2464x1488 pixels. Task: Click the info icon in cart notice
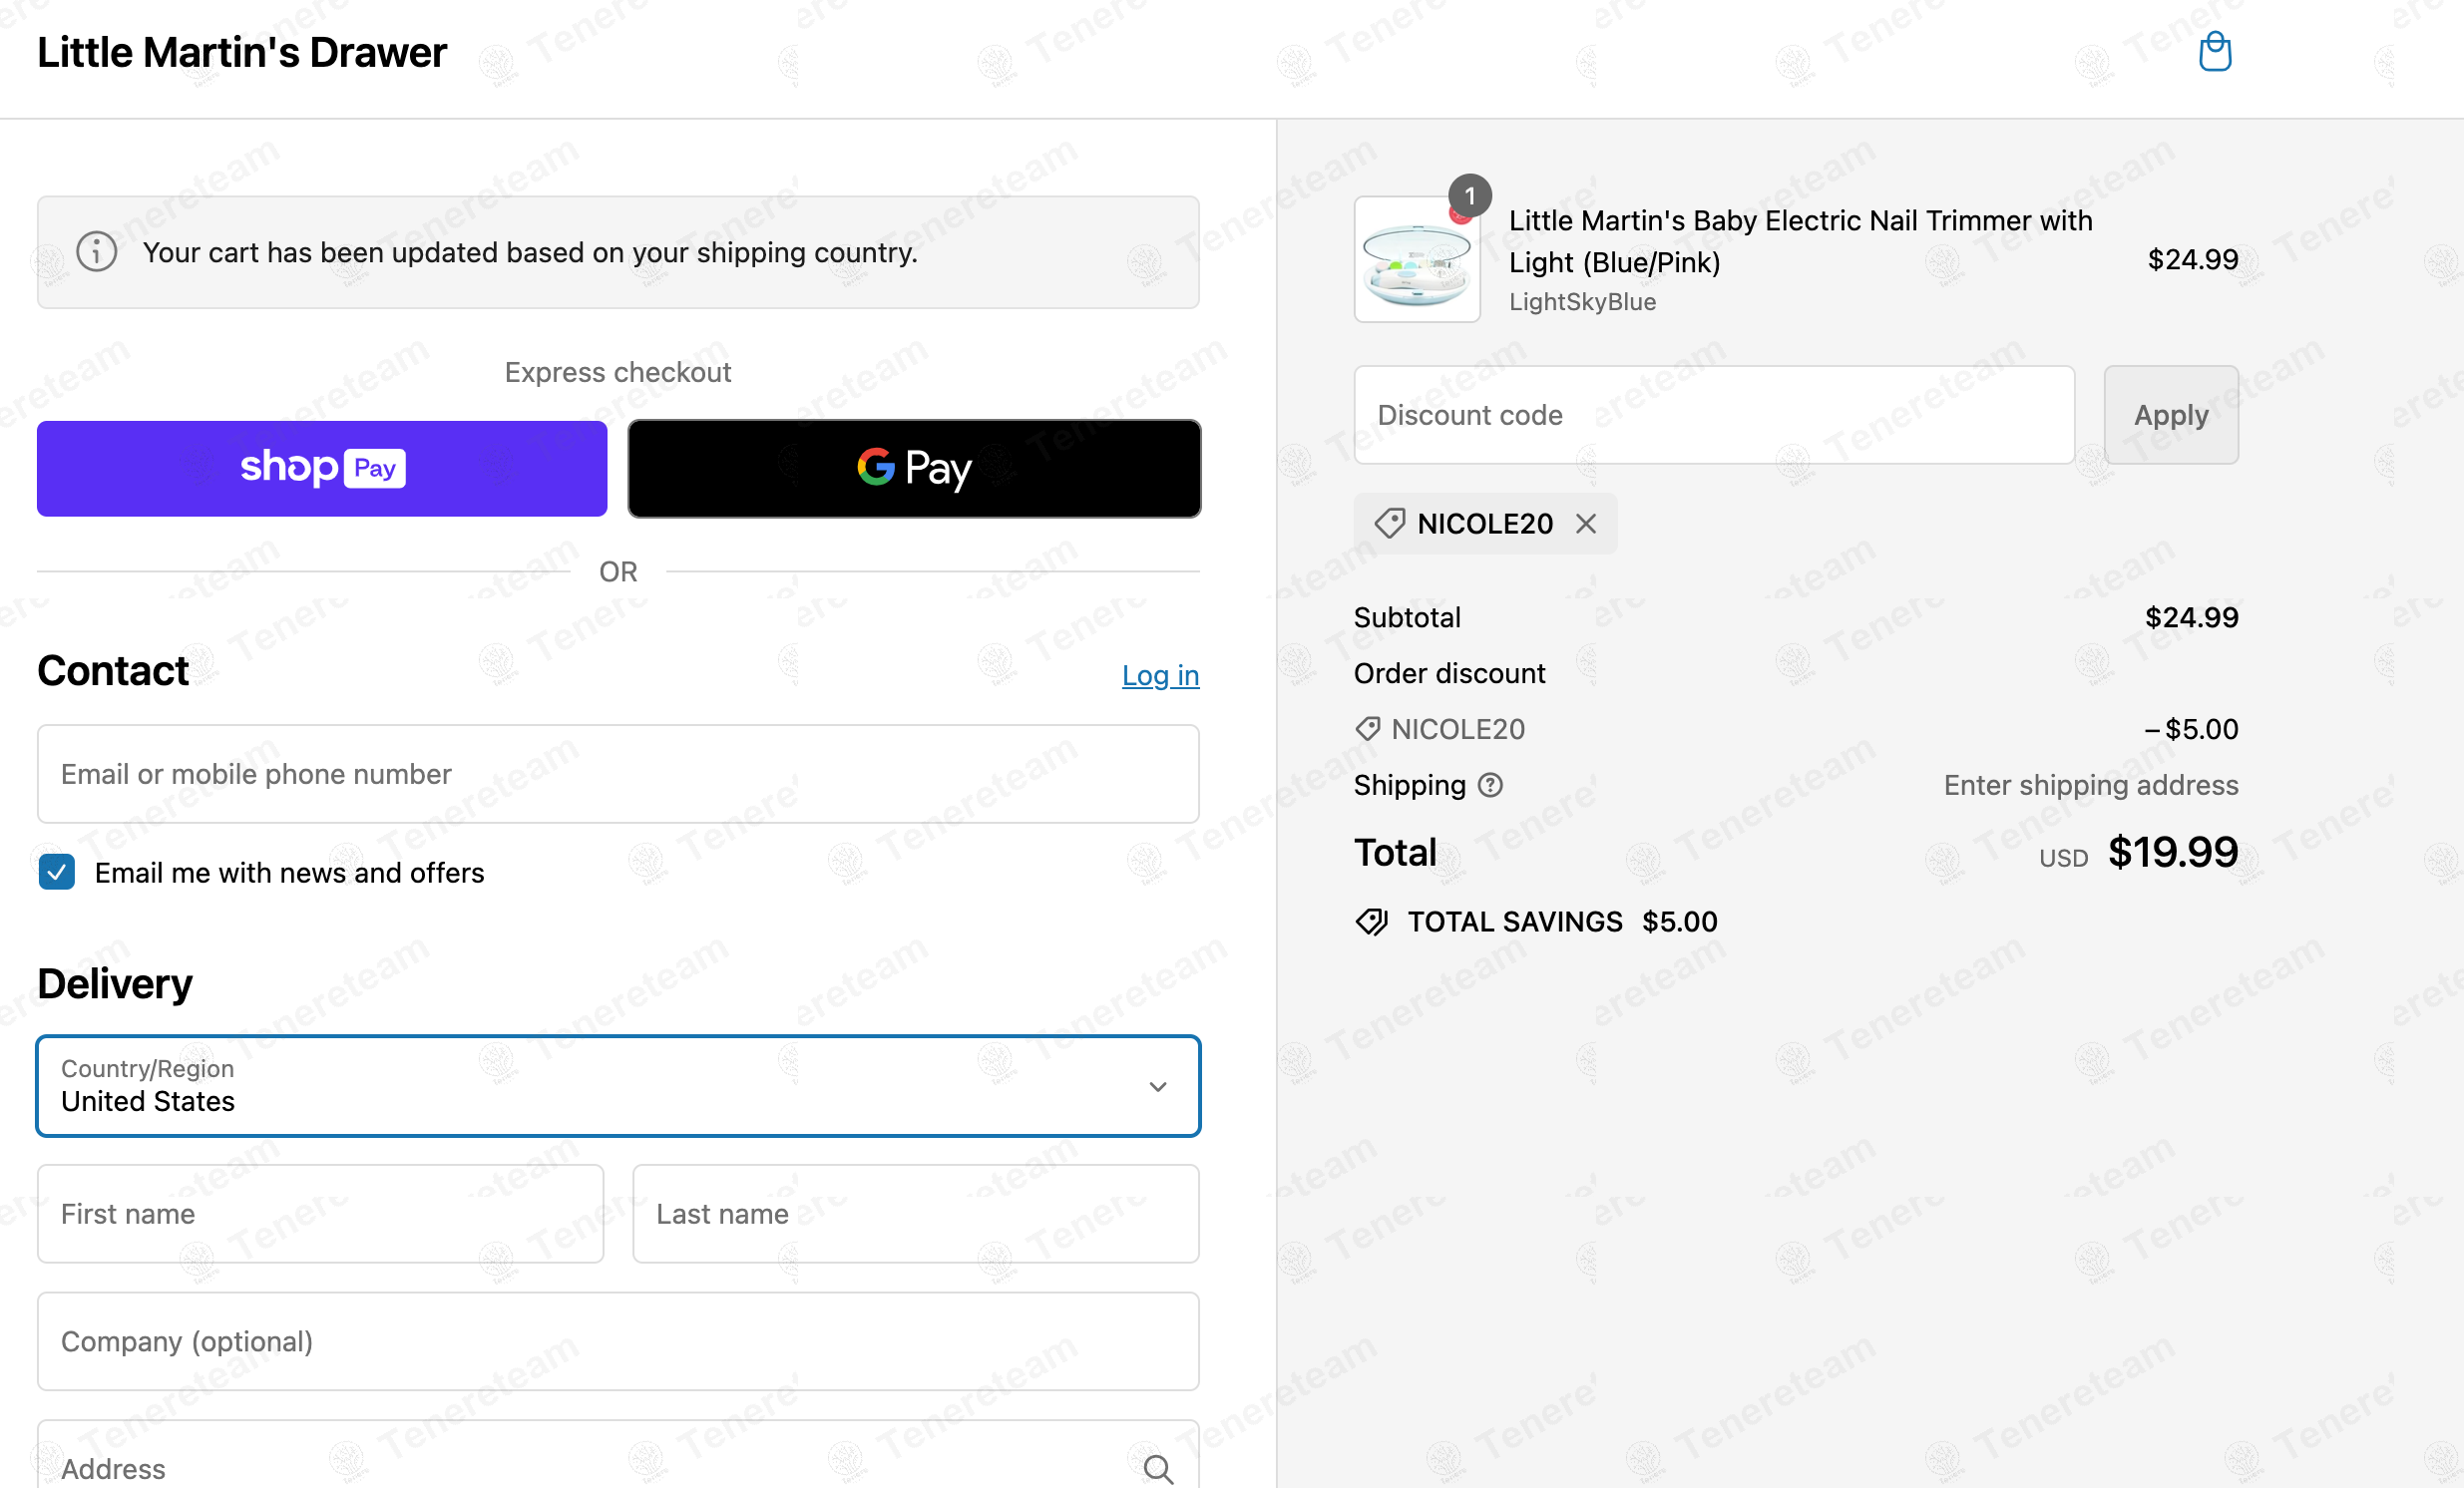click(97, 252)
